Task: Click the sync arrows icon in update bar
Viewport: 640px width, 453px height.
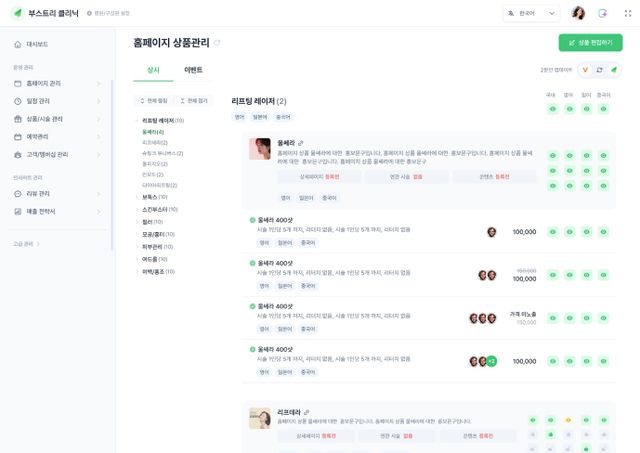Action: pos(599,70)
